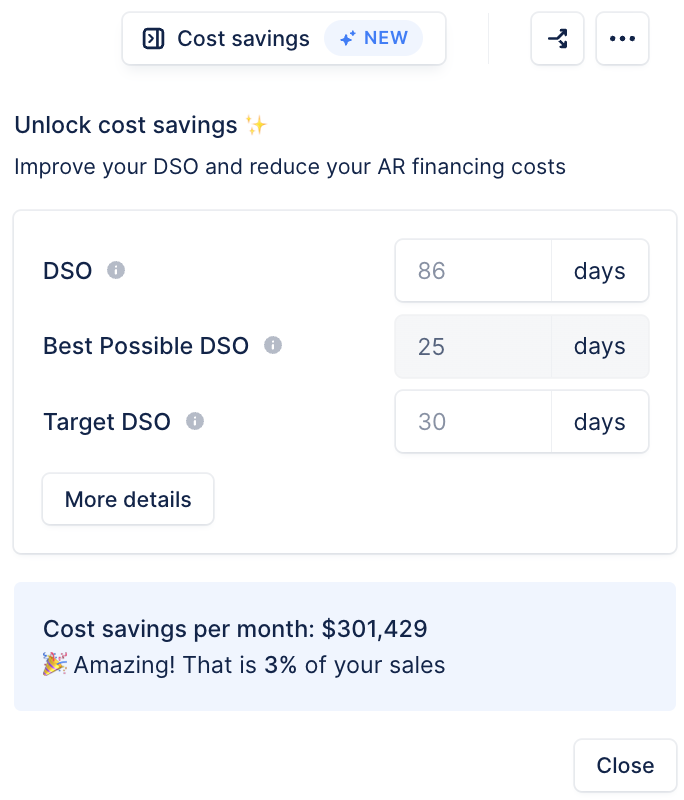Show info tooltip for Target DSO
Image resolution: width=684 pixels, height=800 pixels.
(x=195, y=421)
